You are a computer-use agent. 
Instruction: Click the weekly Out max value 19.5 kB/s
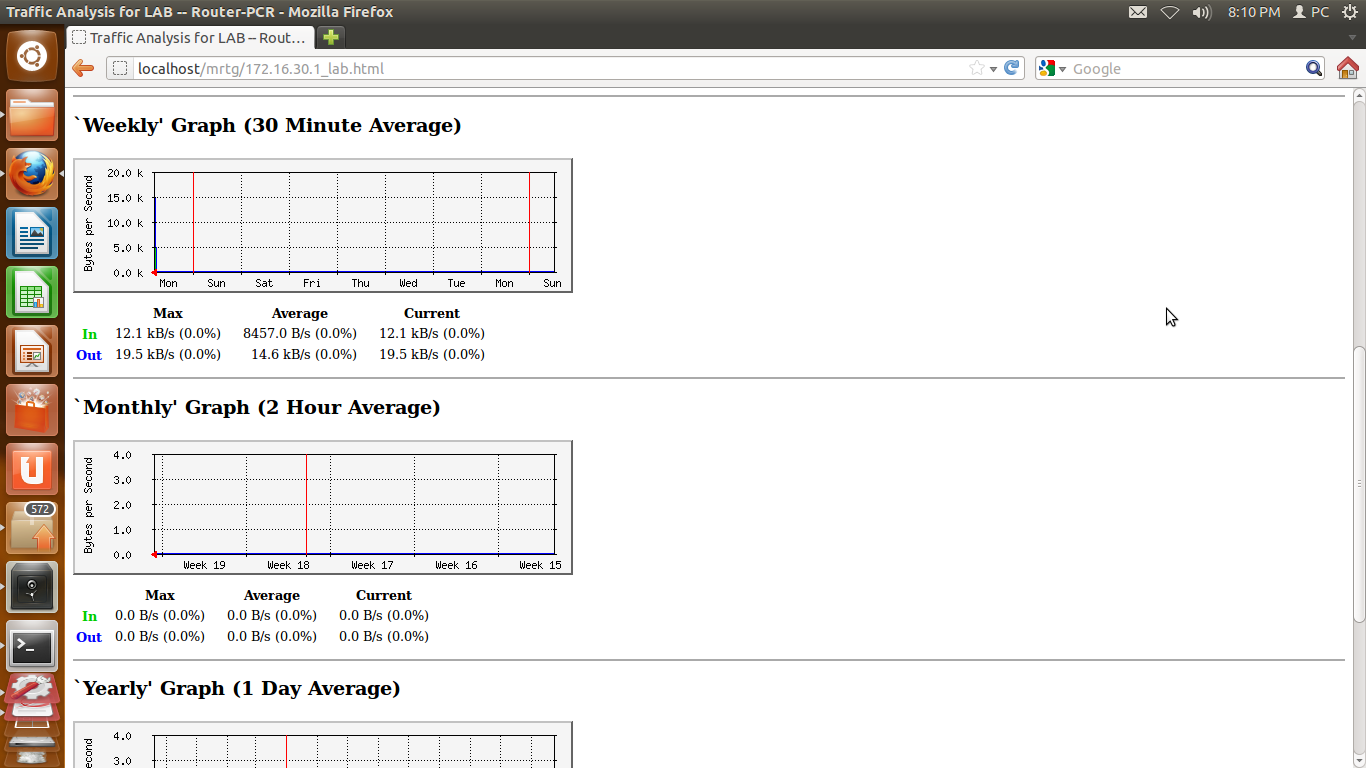(168, 354)
